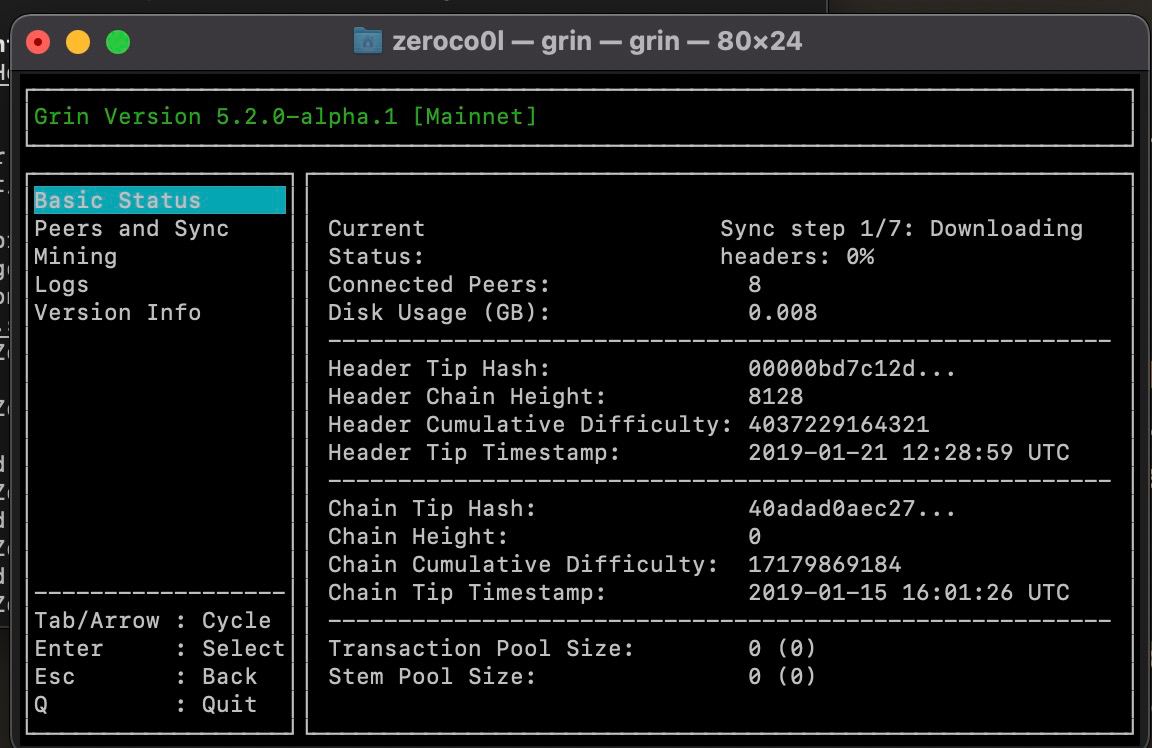This screenshot has width=1152, height=748.
Task: Open Version Info in the sidebar
Action: click(x=118, y=312)
